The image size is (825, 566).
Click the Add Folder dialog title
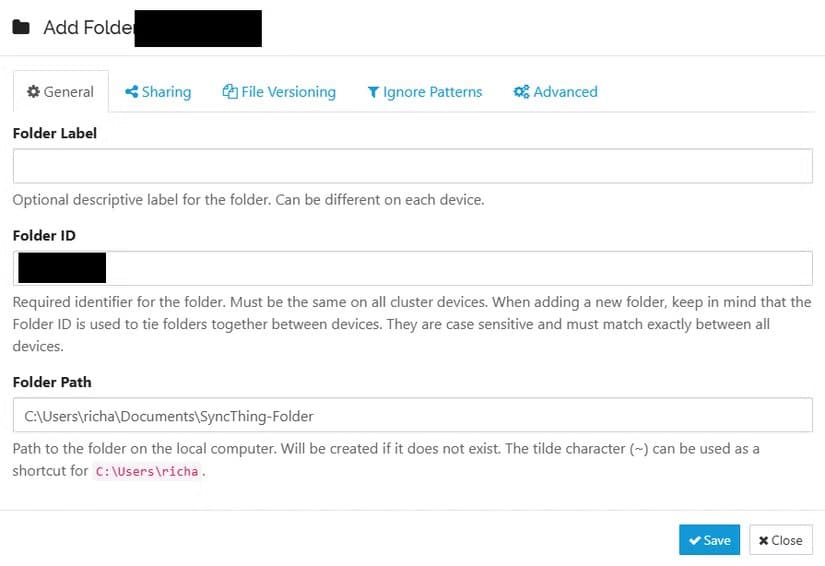[88, 27]
